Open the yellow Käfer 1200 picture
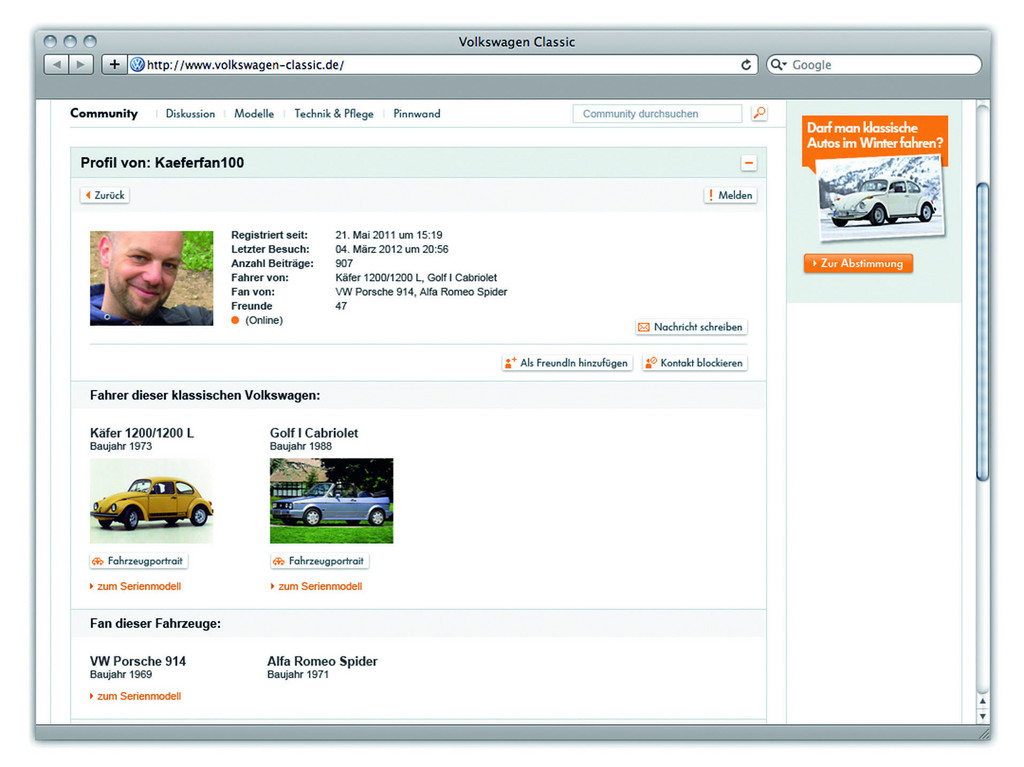1024x767 pixels. (152, 500)
